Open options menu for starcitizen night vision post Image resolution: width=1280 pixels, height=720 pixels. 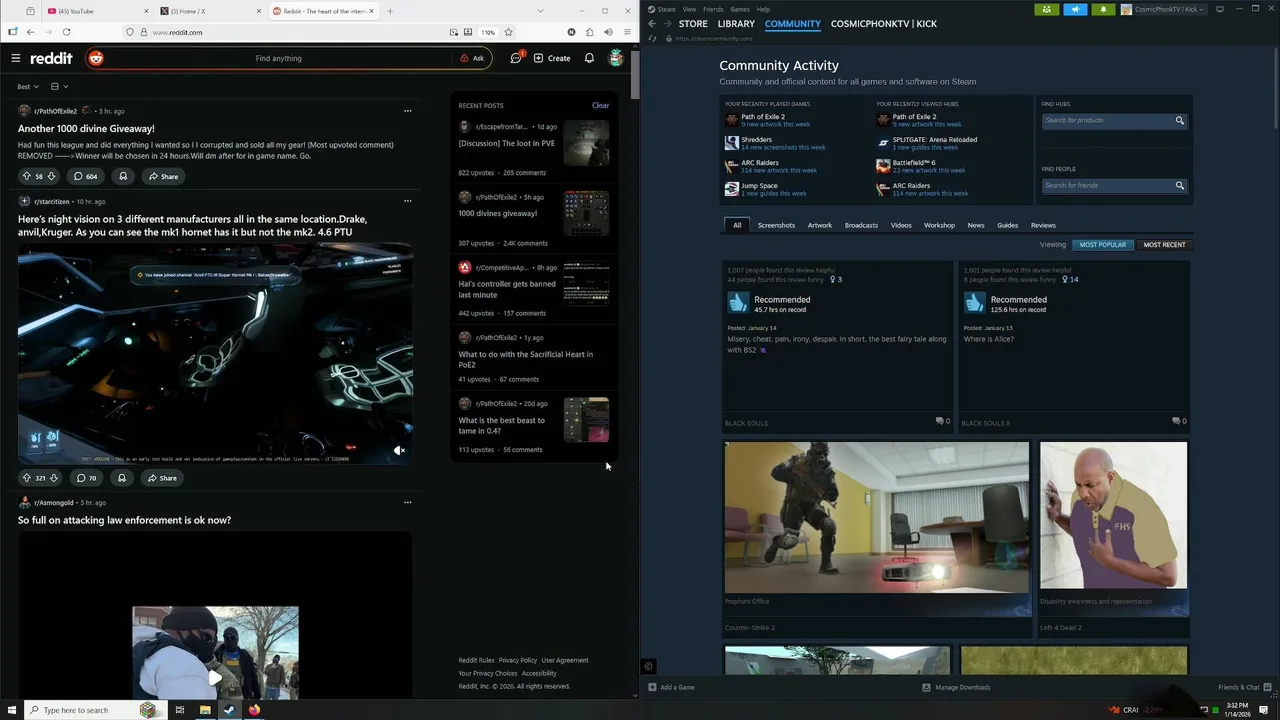pyautogui.click(x=407, y=201)
